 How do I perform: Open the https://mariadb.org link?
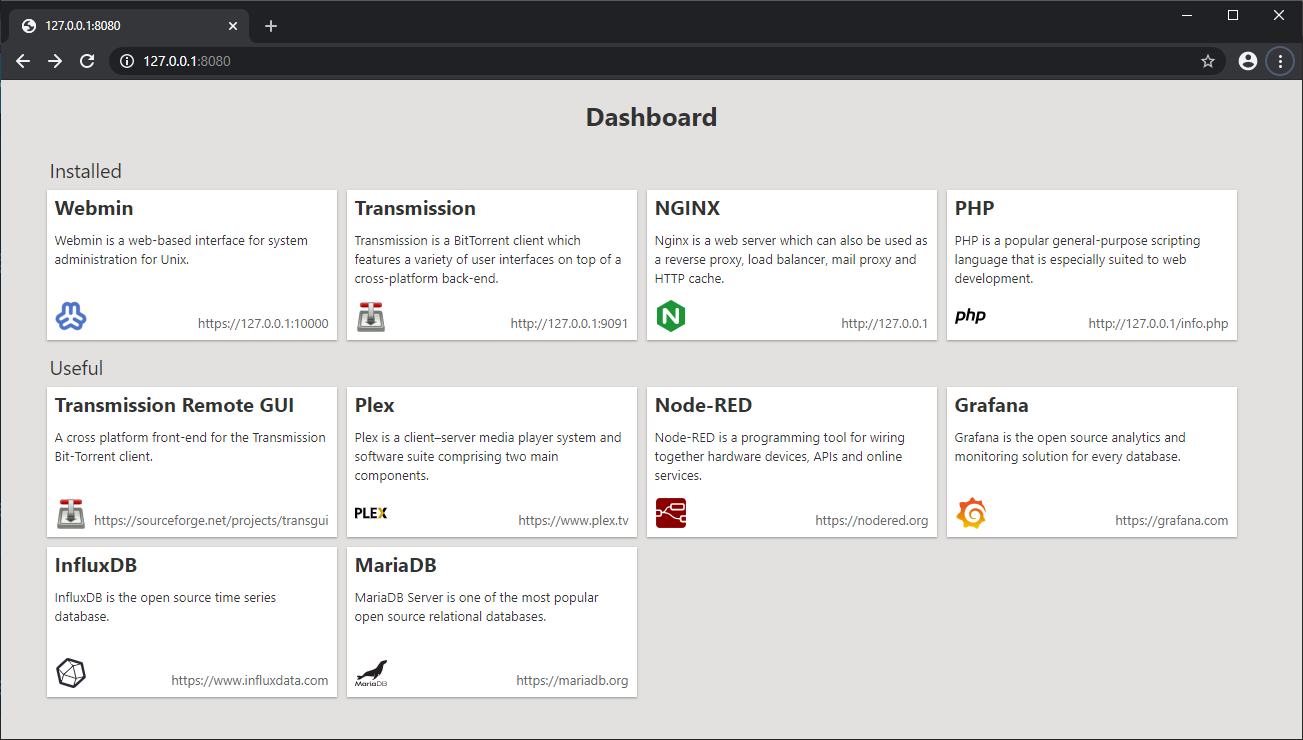pyautogui.click(x=572, y=681)
